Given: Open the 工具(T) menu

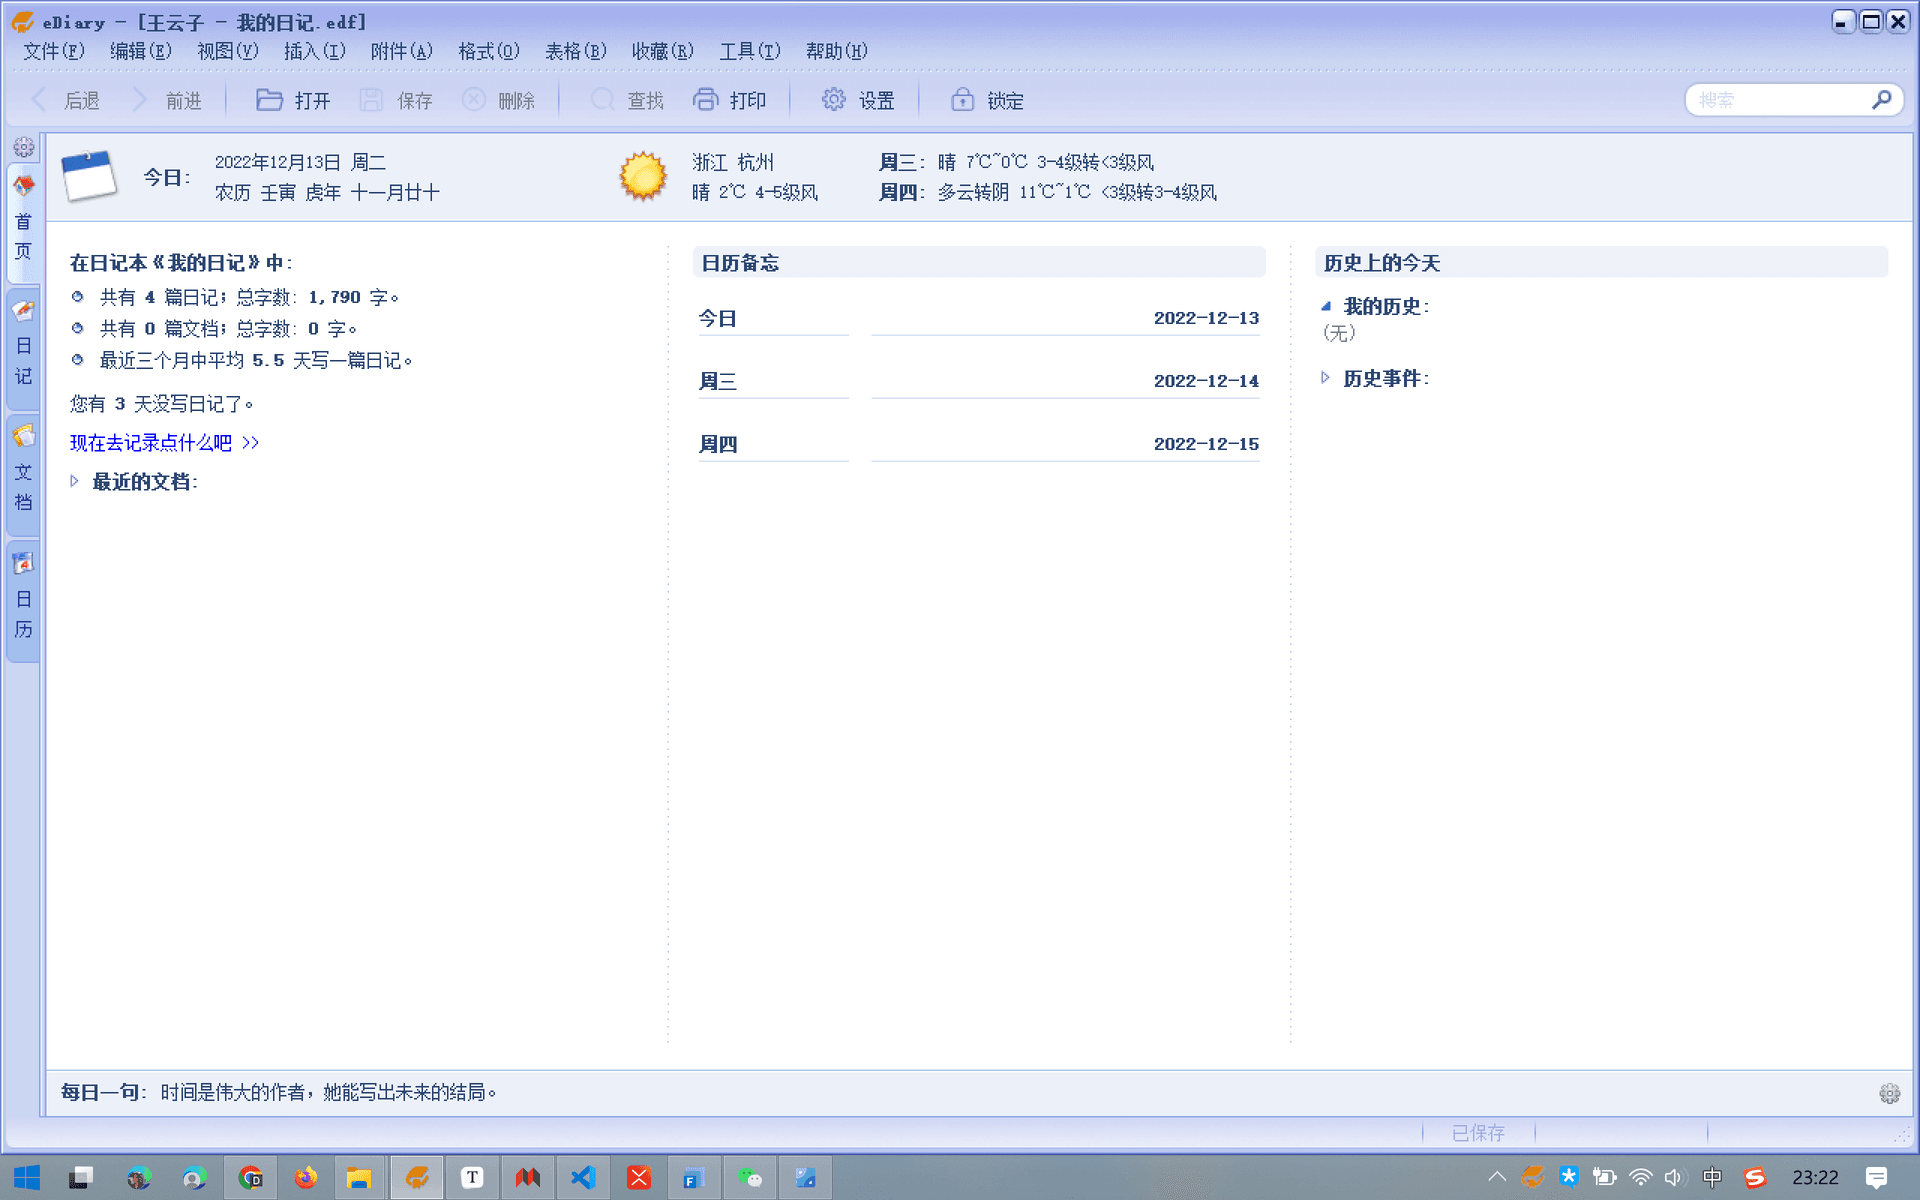Looking at the screenshot, I should click(x=749, y=51).
